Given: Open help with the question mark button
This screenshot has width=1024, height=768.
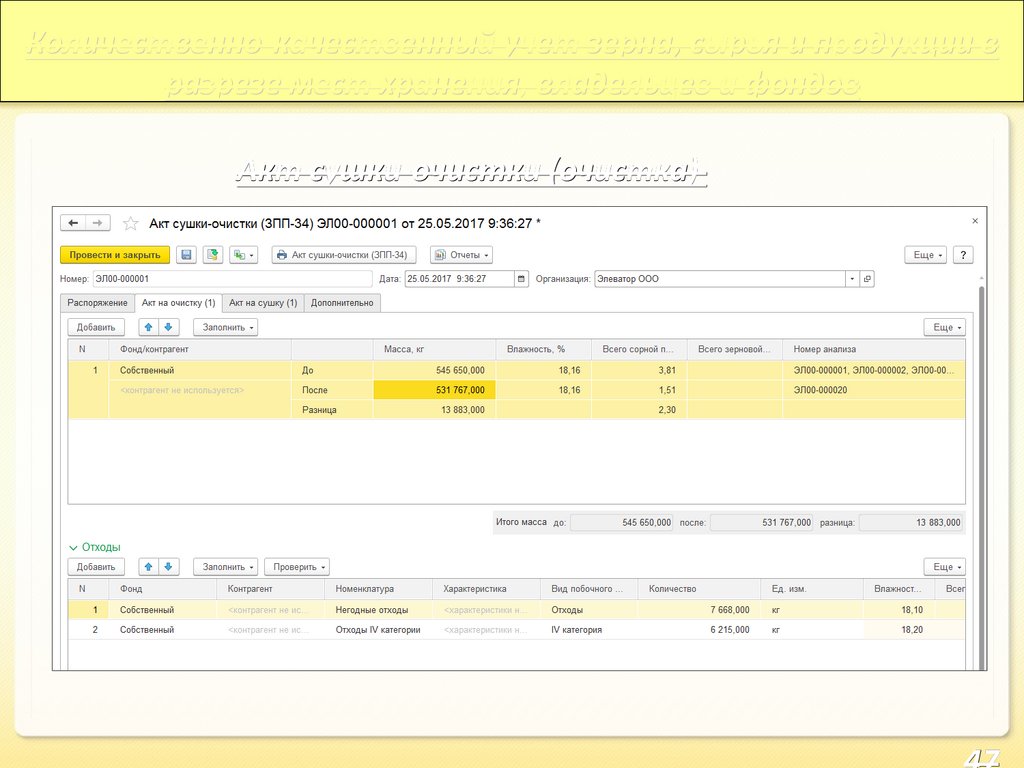Looking at the screenshot, I should [x=962, y=255].
